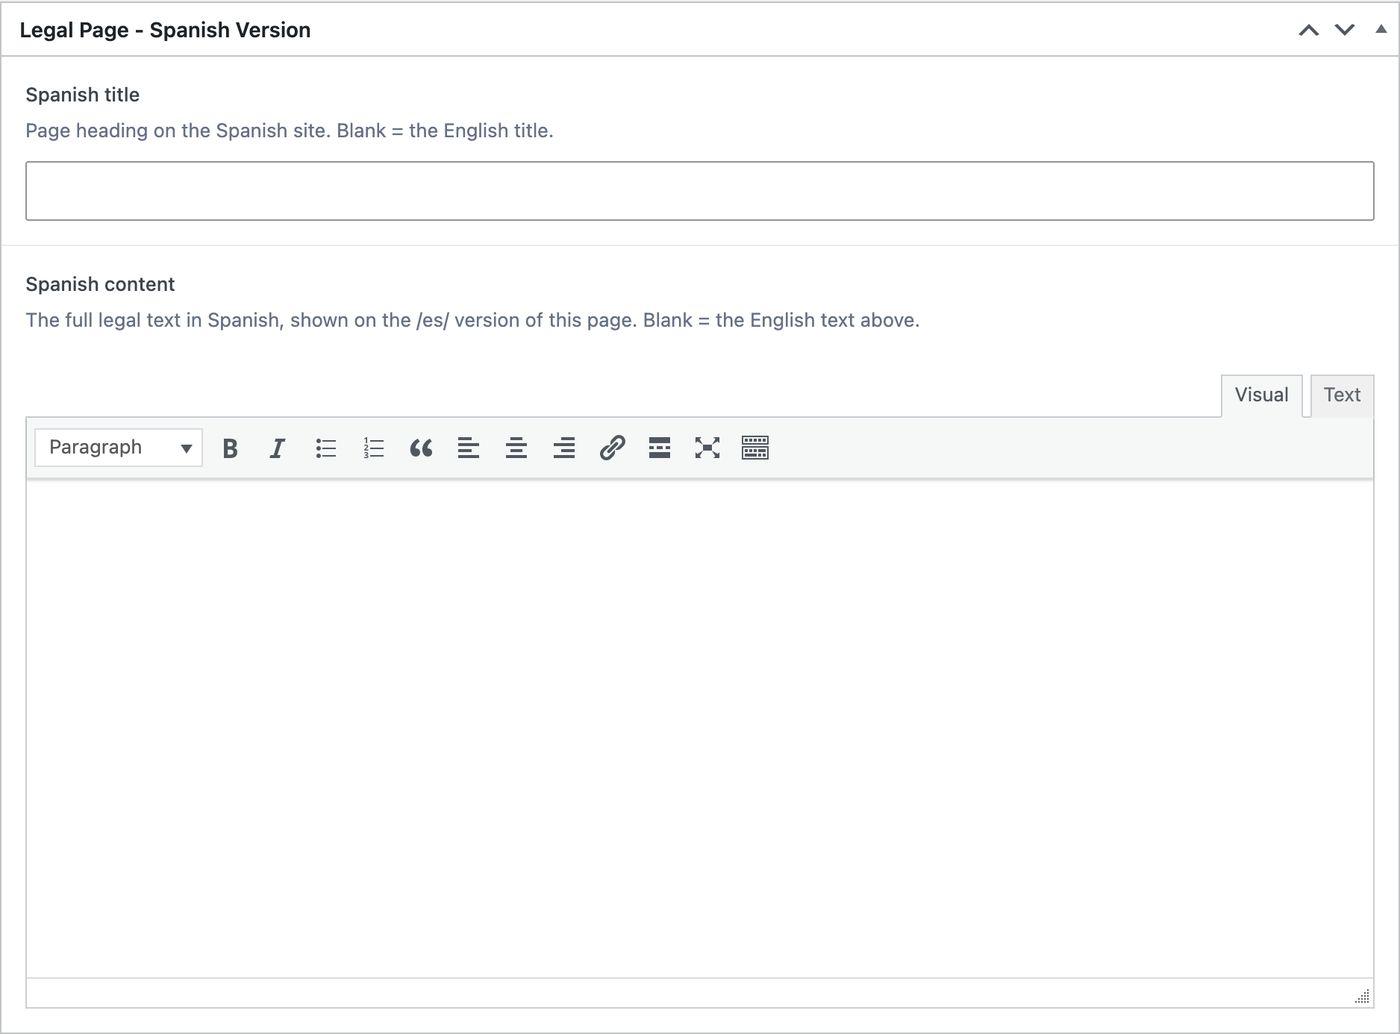Insert a numbered list
The image size is (1400, 1034).
click(373, 448)
